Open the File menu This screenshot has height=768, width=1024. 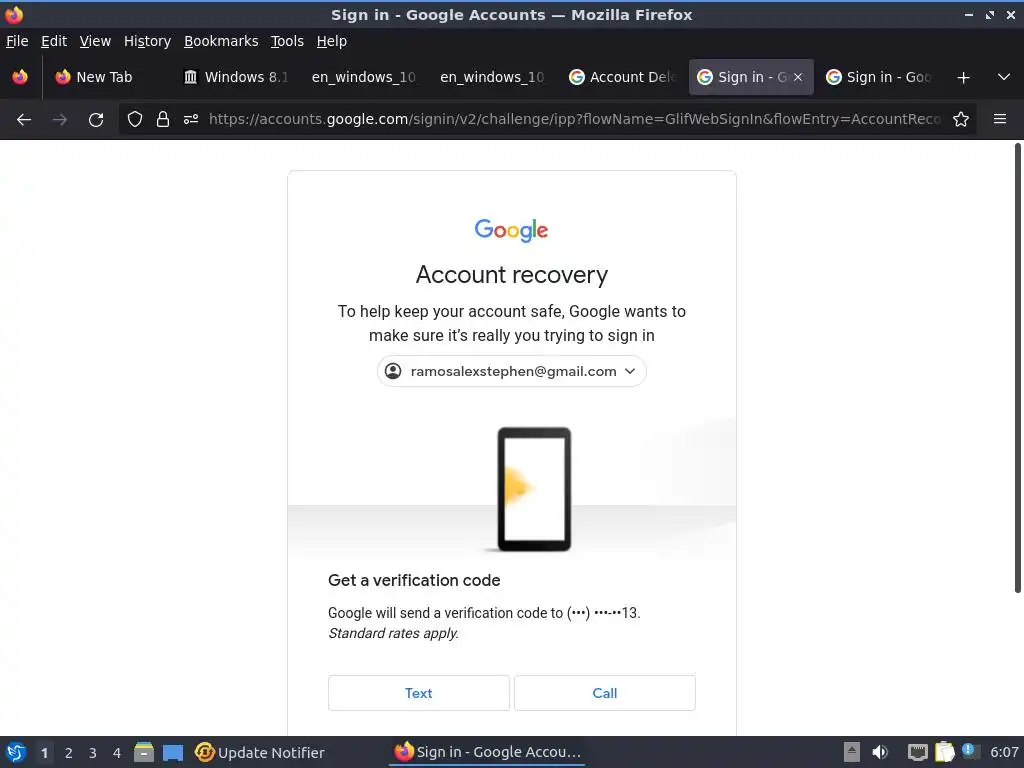click(x=17, y=41)
